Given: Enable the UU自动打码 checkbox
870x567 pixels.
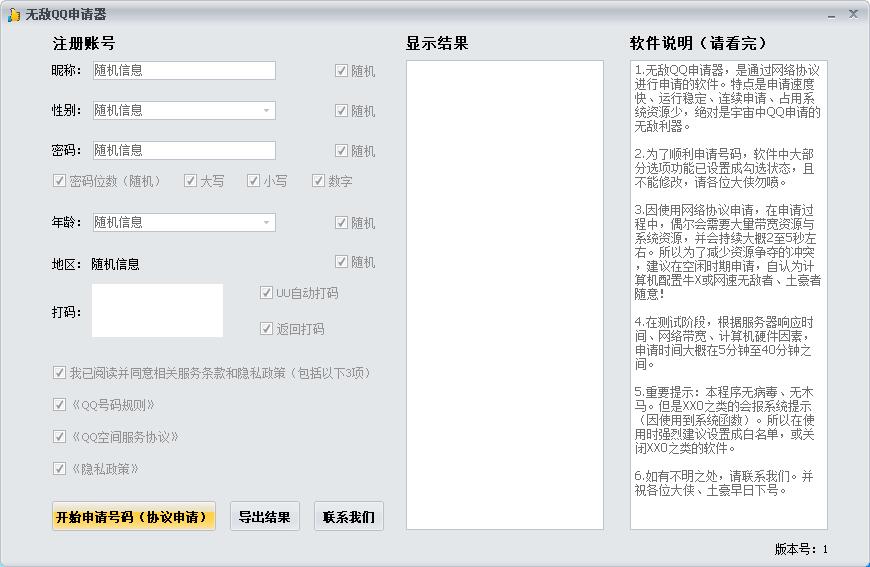Looking at the screenshot, I should 267,293.
